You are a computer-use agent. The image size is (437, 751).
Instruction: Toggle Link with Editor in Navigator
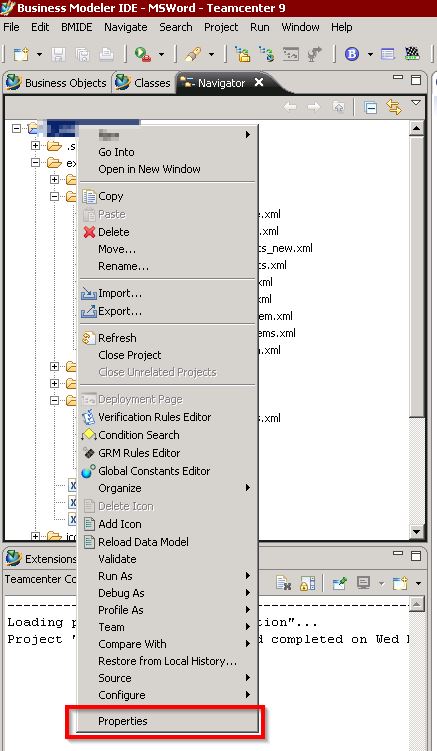coord(394,107)
